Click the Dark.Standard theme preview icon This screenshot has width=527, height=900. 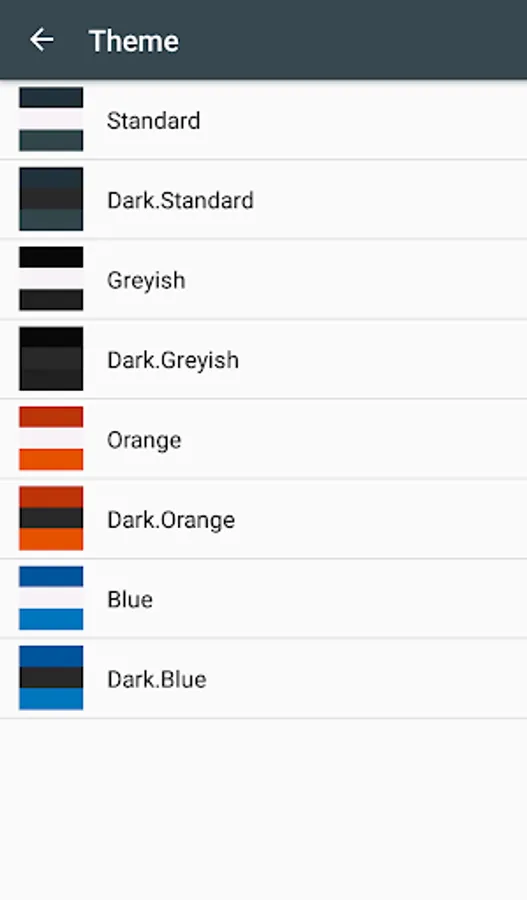51,199
